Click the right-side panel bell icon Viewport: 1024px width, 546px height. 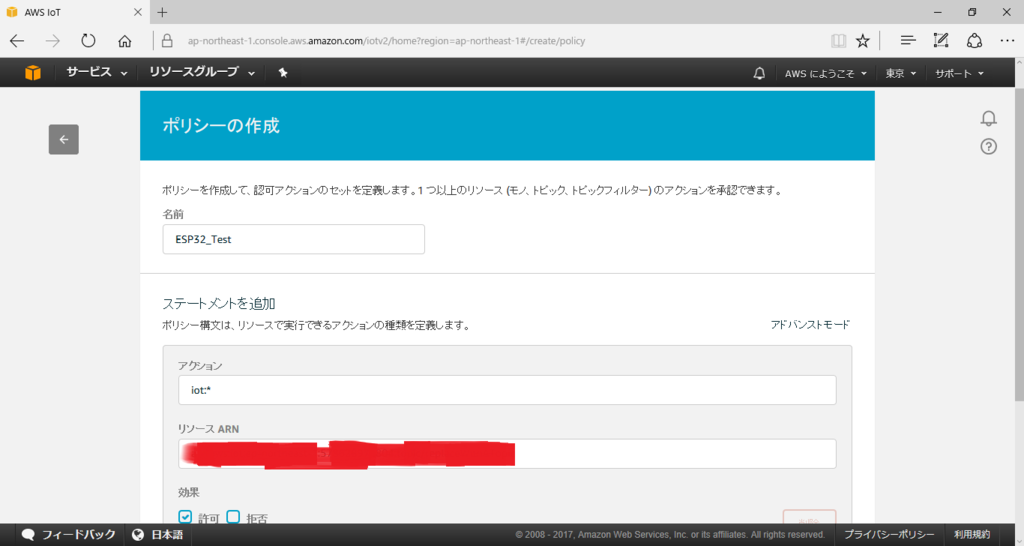989,118
